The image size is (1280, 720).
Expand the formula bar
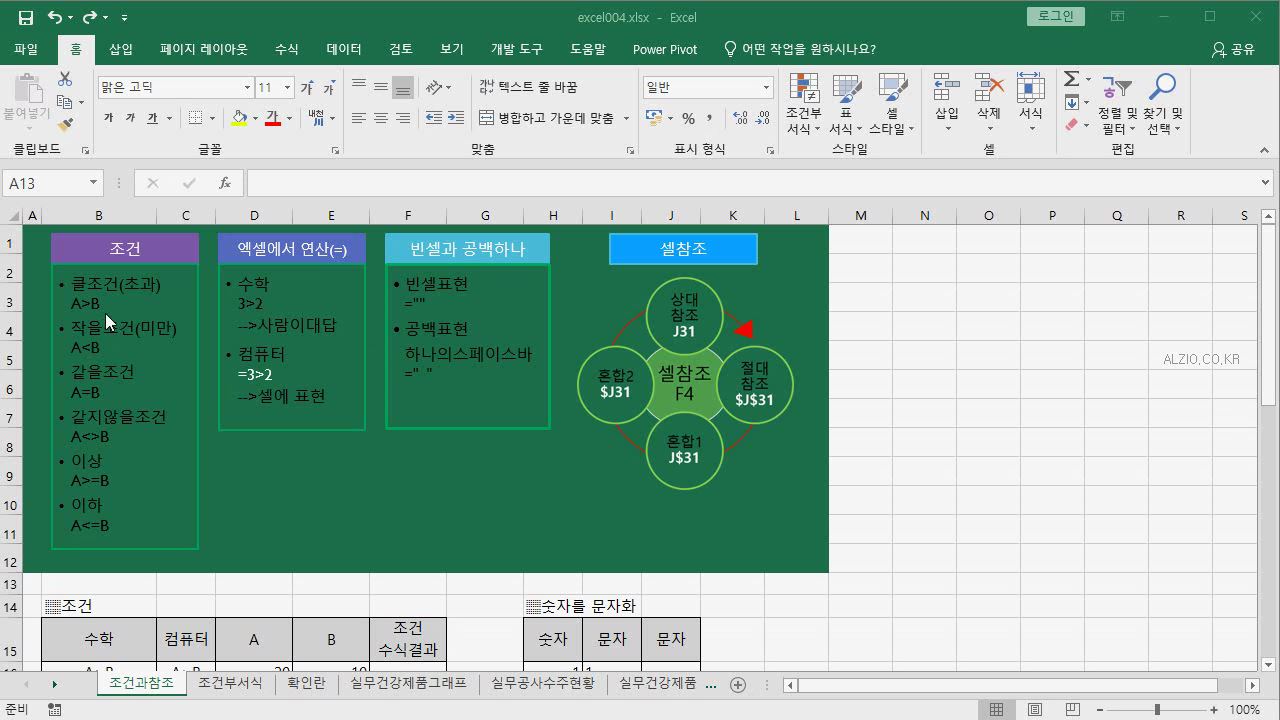(x=1267, y=183)
